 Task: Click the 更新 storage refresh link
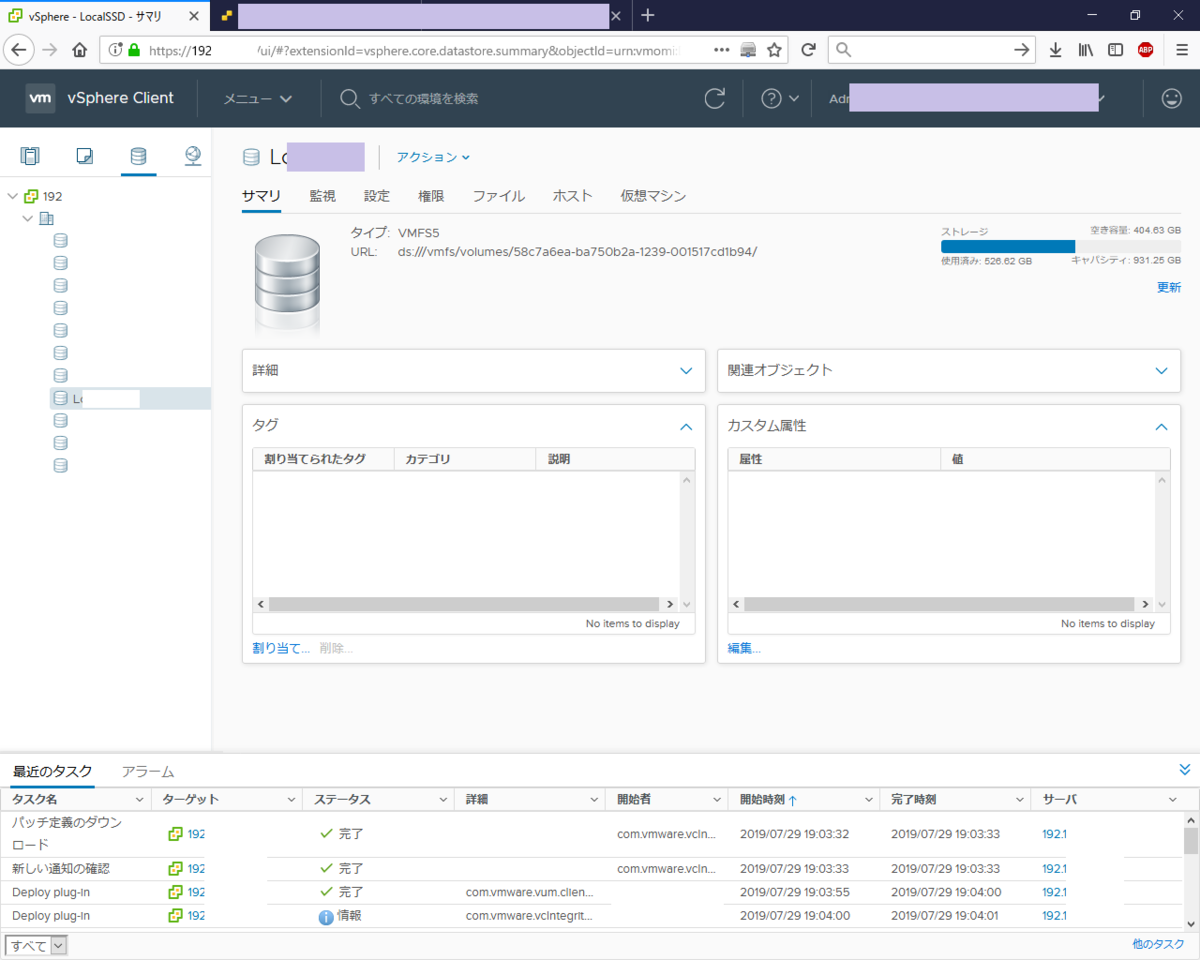tap(1169, 287)
